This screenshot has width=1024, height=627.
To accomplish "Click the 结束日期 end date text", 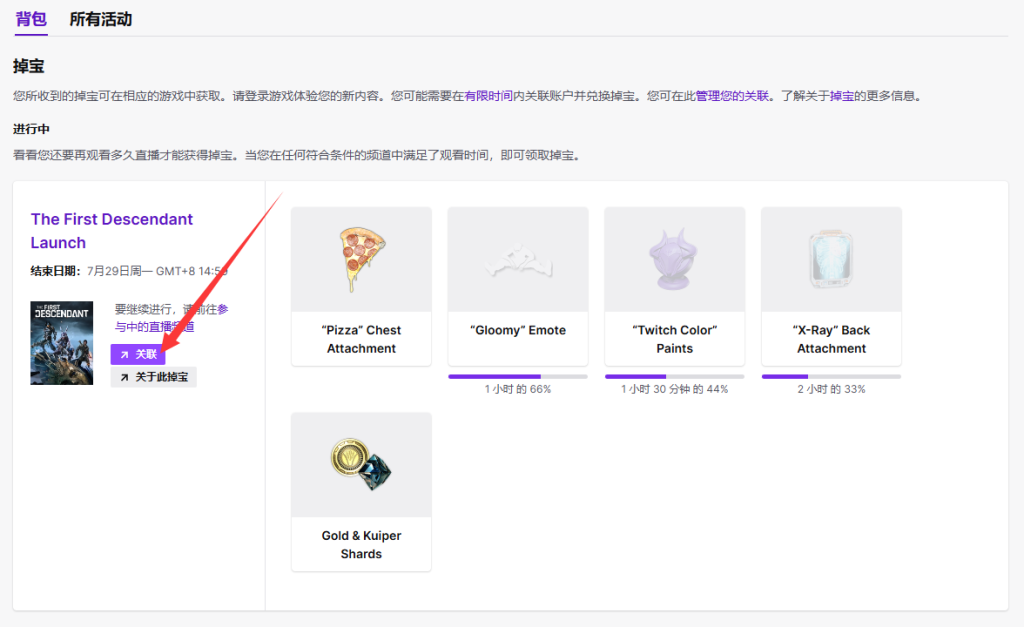I will tap(129, 271).
